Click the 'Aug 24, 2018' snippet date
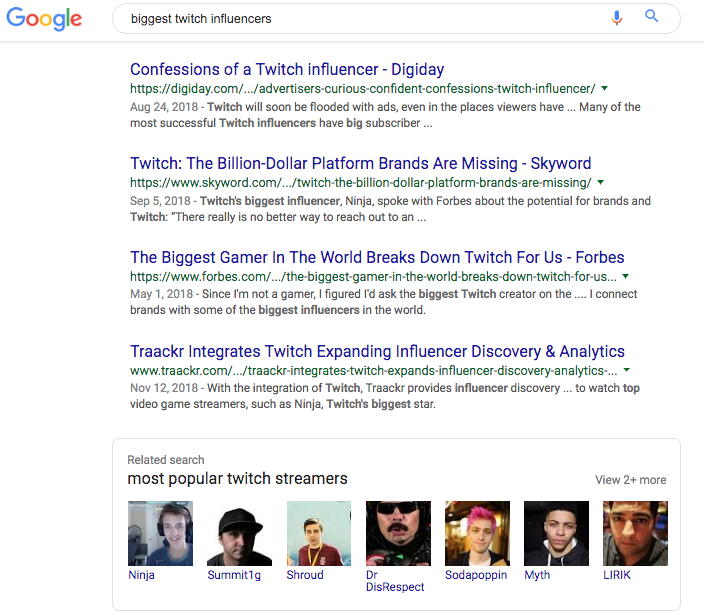This screenshot has height=612, width=704. (x=164, y=107)
